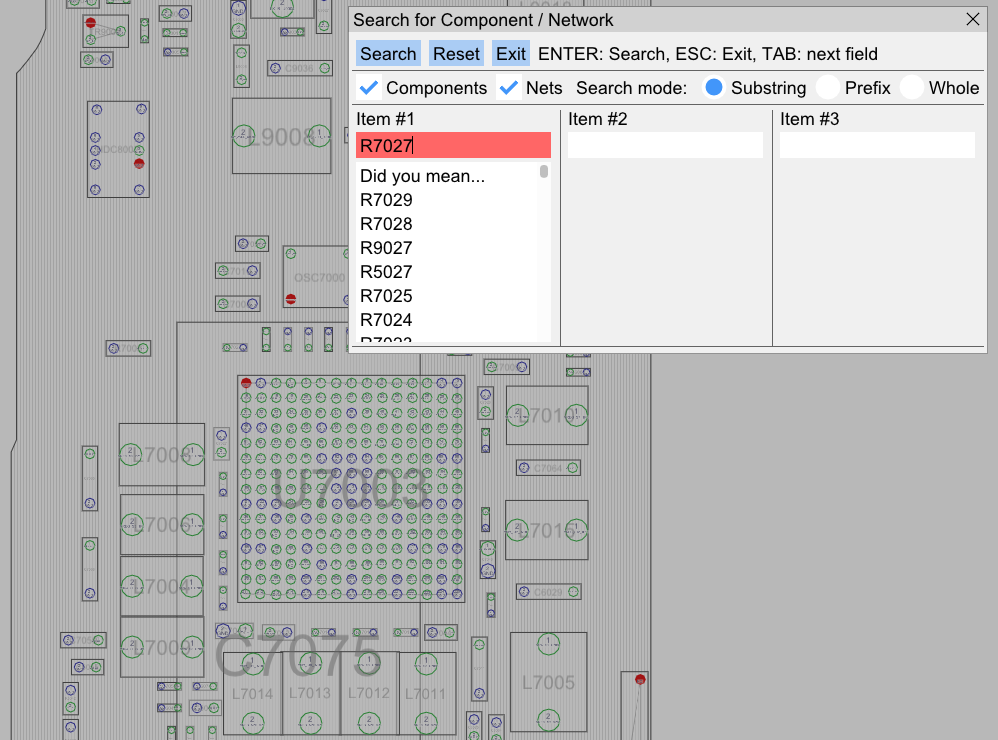Select the OSC7000 oscillator component
The image size is (998, 740).
point(316,277)
